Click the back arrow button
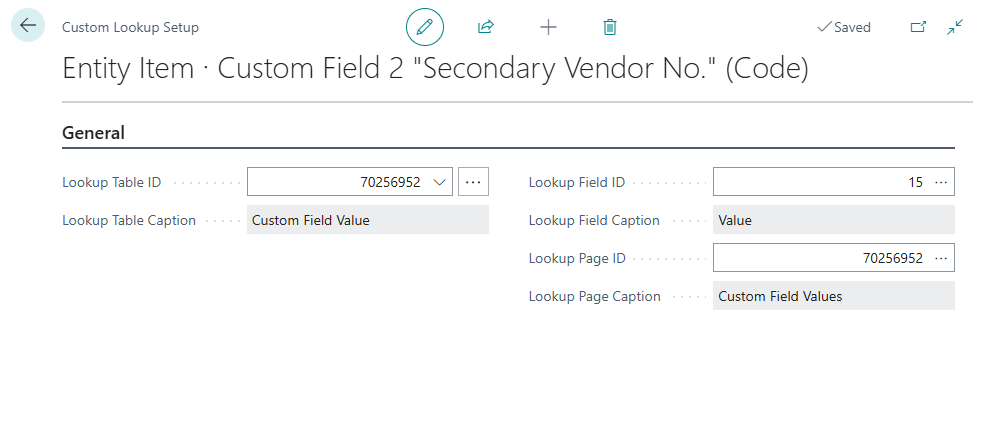The height and width of the screenshot is (427, 999). pyautogui.click(x=28, y=26)
